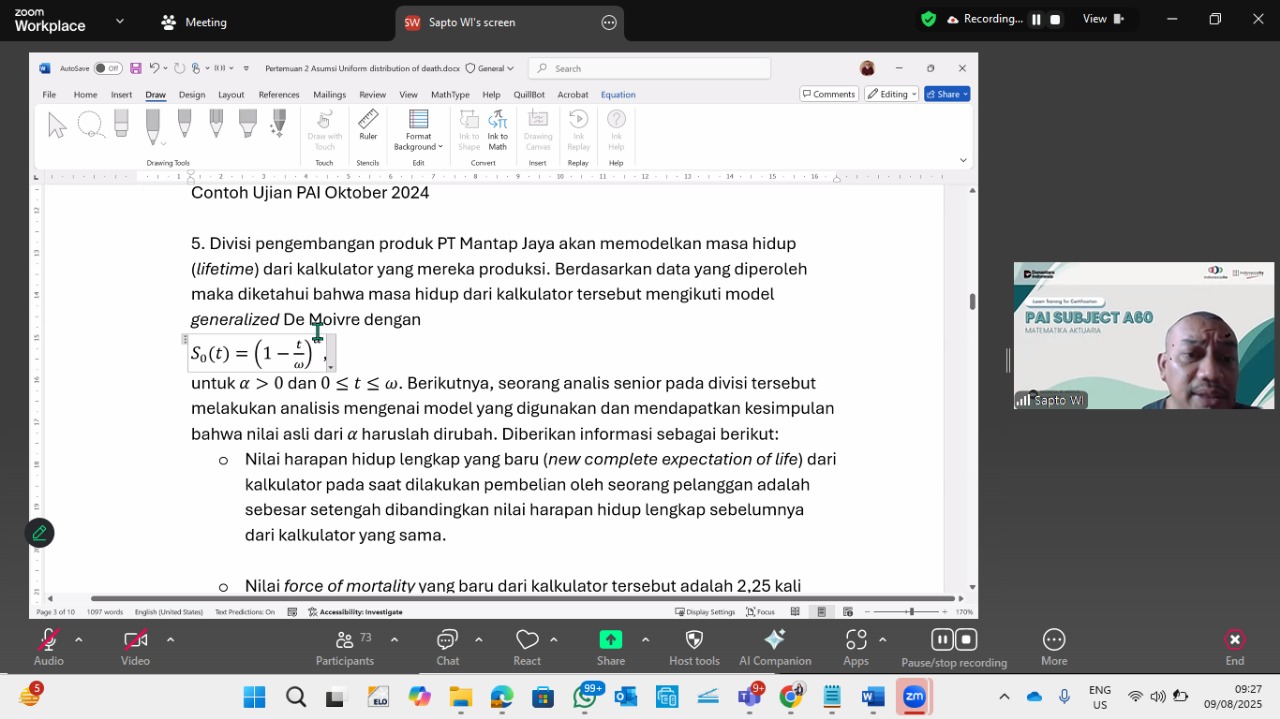The width and height of the screenshot is (1280, 719).
Task: Click the Format Background button
Action: (418, 130)
